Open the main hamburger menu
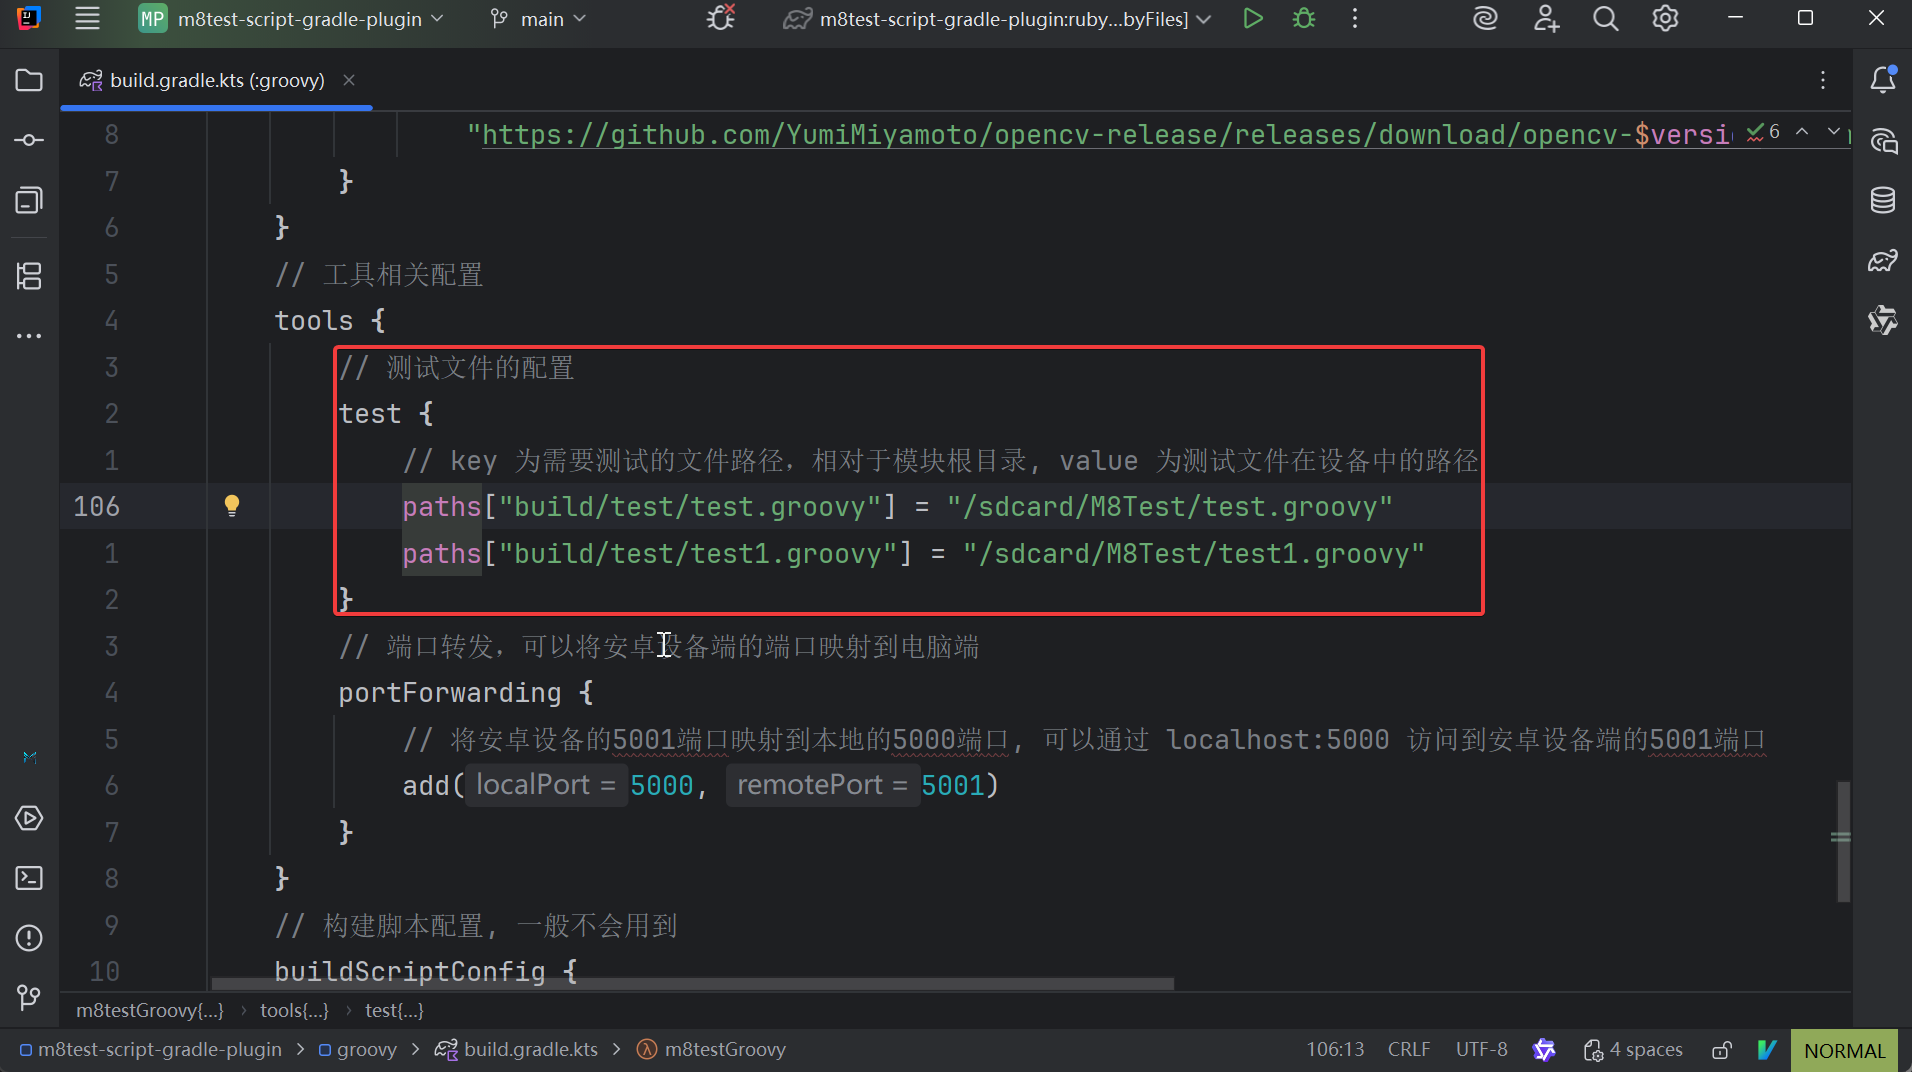This screenshot has width=1912, height=1072. click(x=88, y=19)
